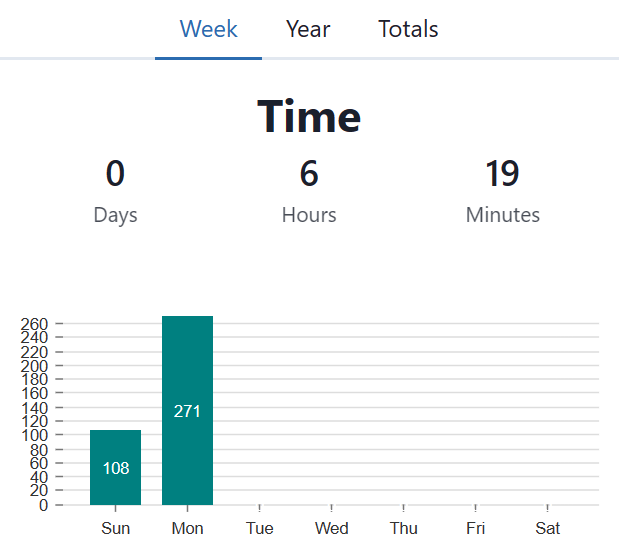619x546 pixels.
Task: Click the Time heading
Action: 309,117
